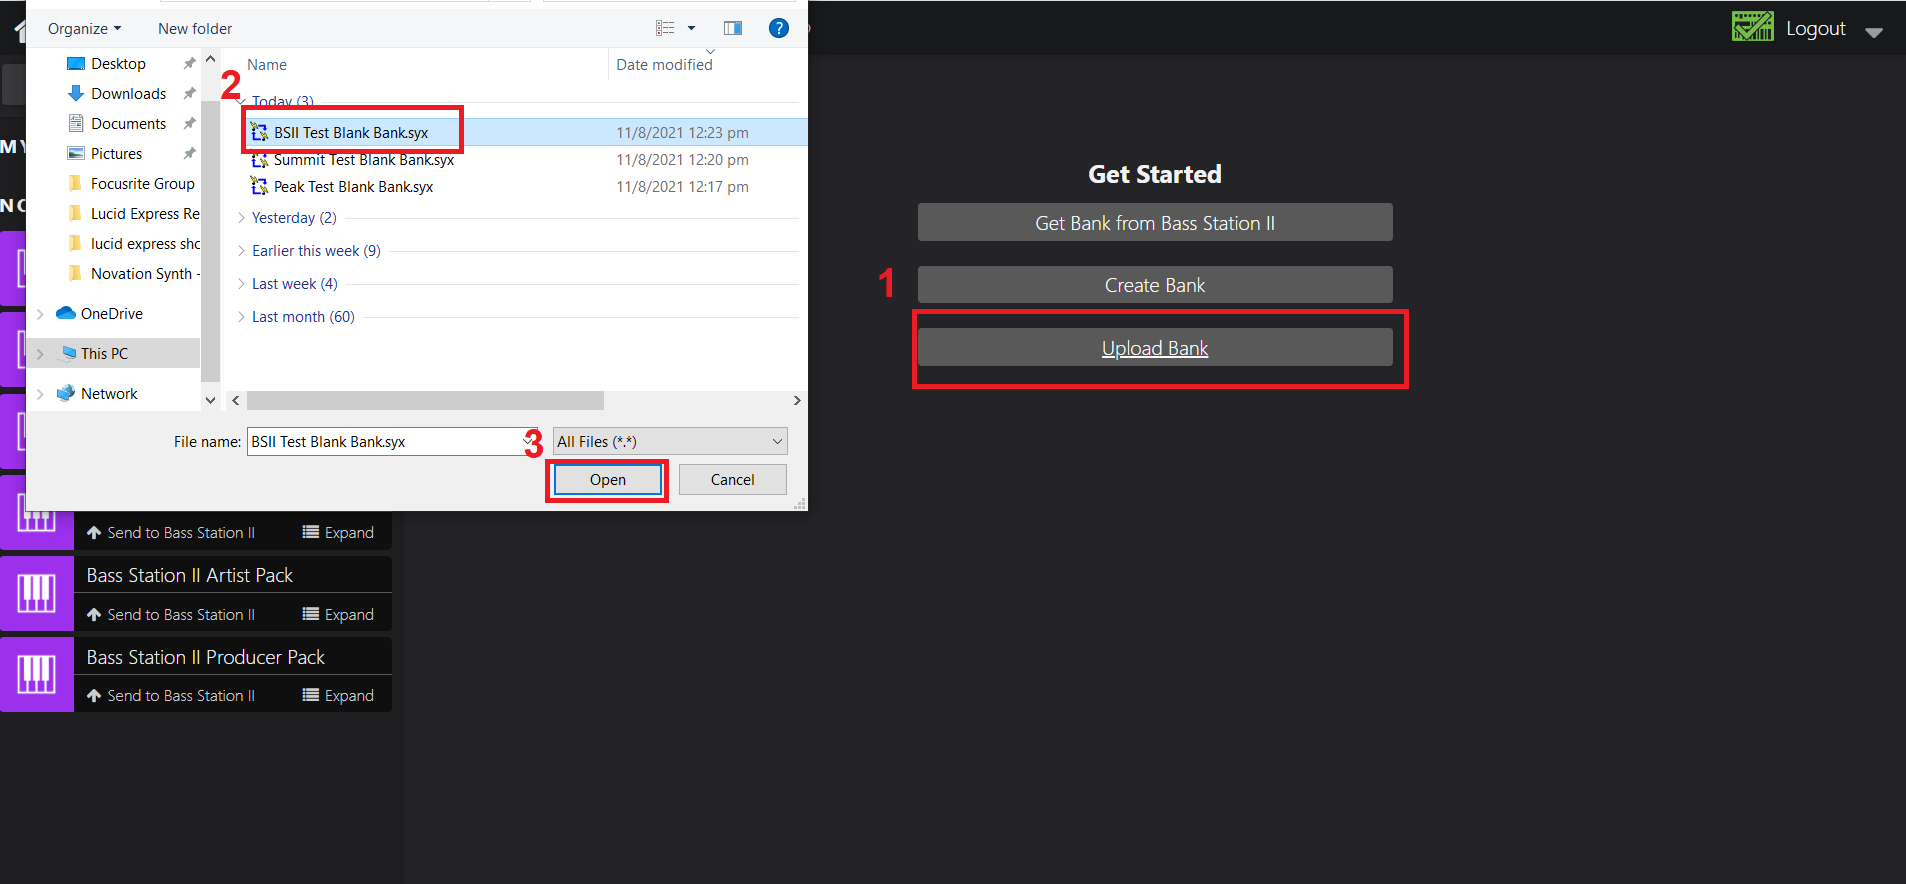1906x884 pixels.
Task: Sort files by Date modified column
Action: tap(664, 64)
